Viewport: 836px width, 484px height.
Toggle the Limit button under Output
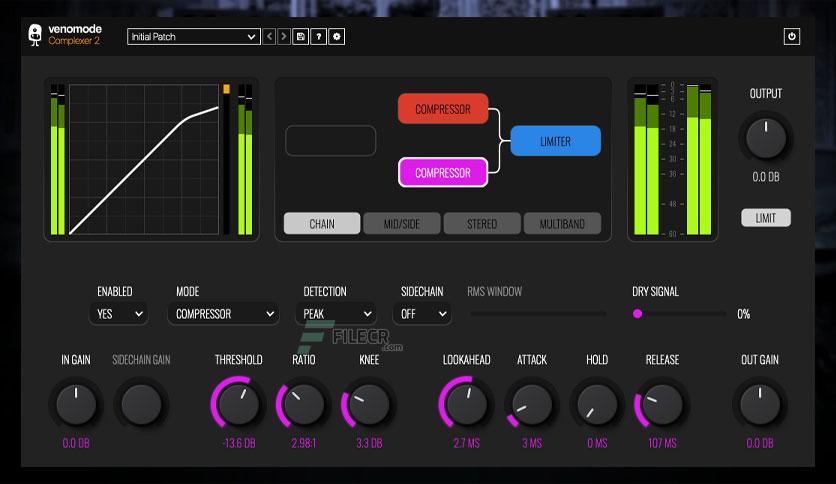766,218
